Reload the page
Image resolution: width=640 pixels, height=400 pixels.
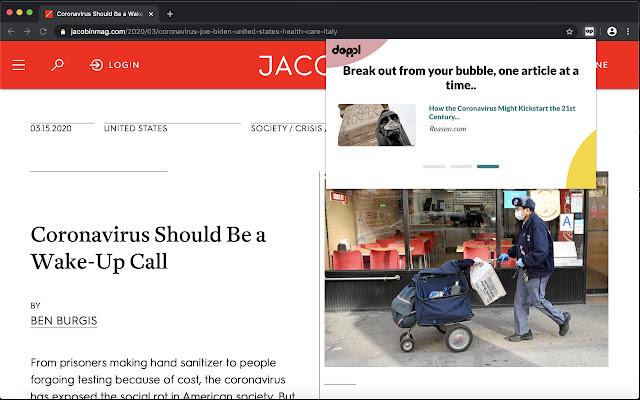click(43, 32)
